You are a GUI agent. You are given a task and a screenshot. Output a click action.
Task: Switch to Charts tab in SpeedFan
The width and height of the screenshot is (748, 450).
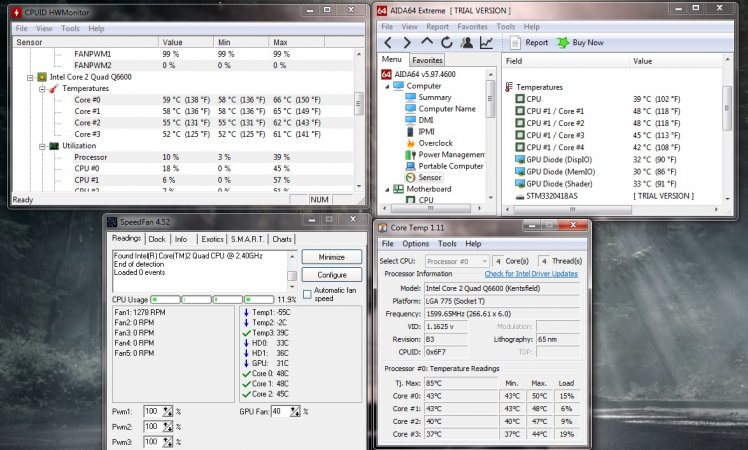coord(281,239)
